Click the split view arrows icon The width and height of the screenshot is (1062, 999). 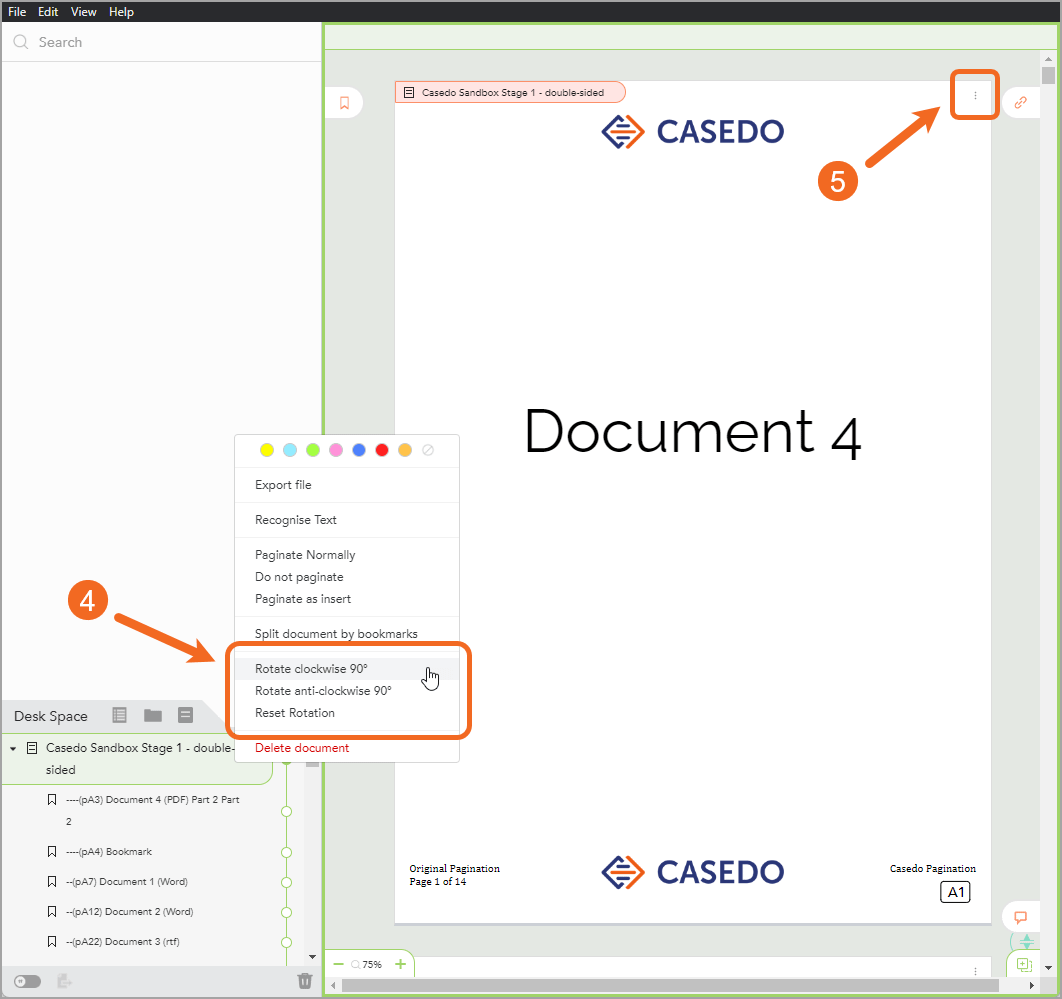tap(1027, 941)
